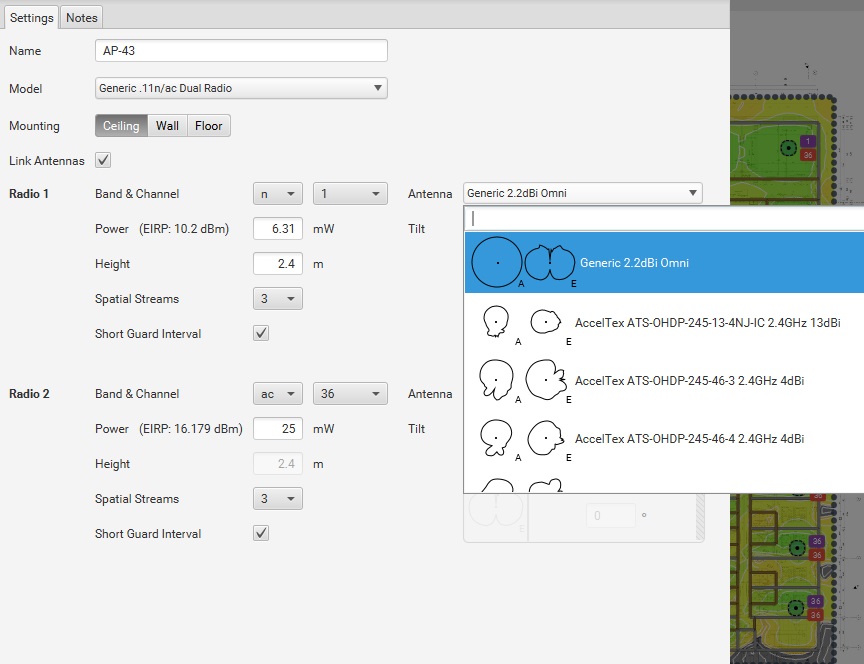This screenshot has height=664, width=864.
Task: Click elevation pattern of ATS-OHDP-245-46-4 antenna
Action: (x=546, y=438)
